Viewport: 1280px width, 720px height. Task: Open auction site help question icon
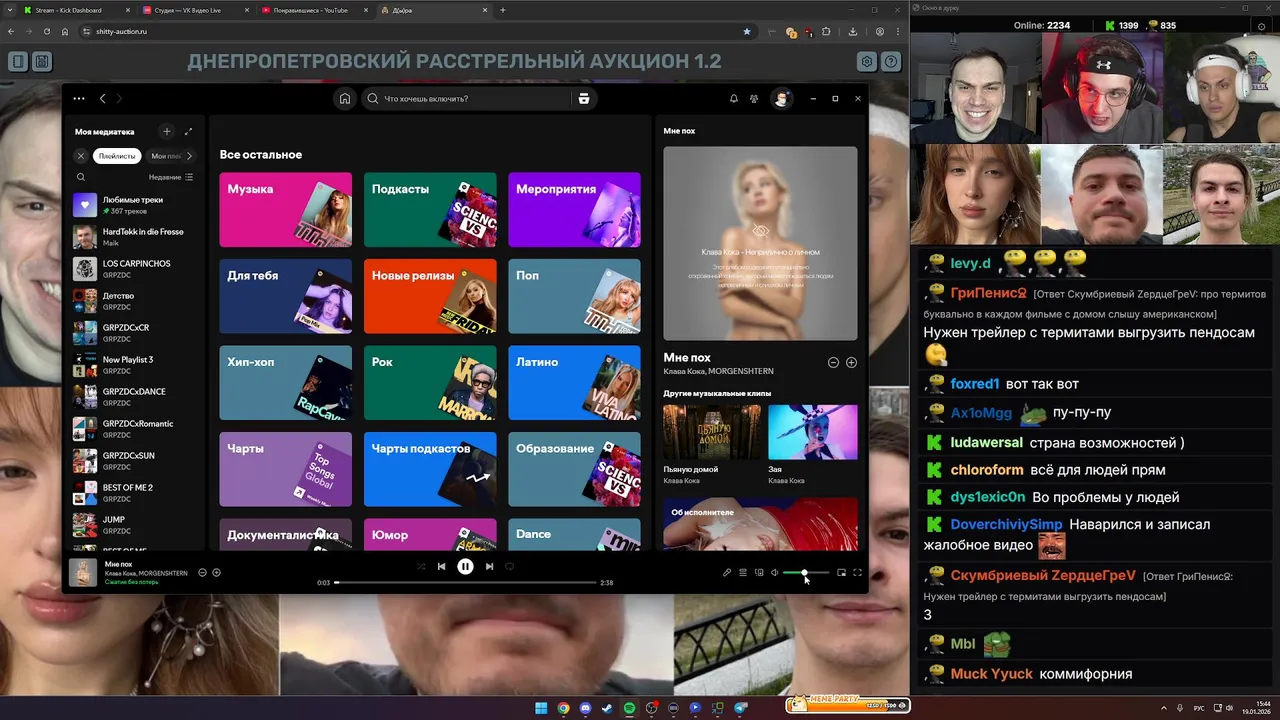click(891, 62)
